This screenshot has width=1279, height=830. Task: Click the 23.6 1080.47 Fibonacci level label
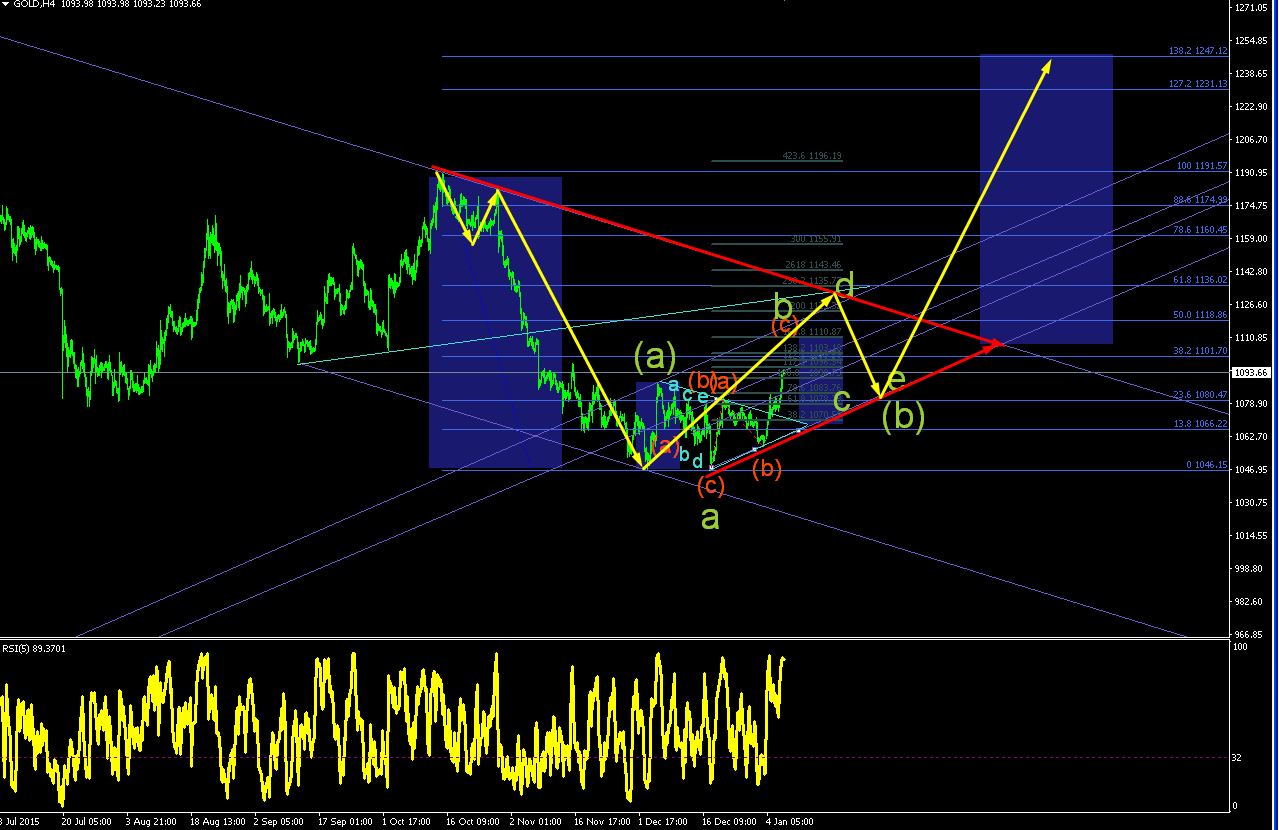coord(1200,395)
